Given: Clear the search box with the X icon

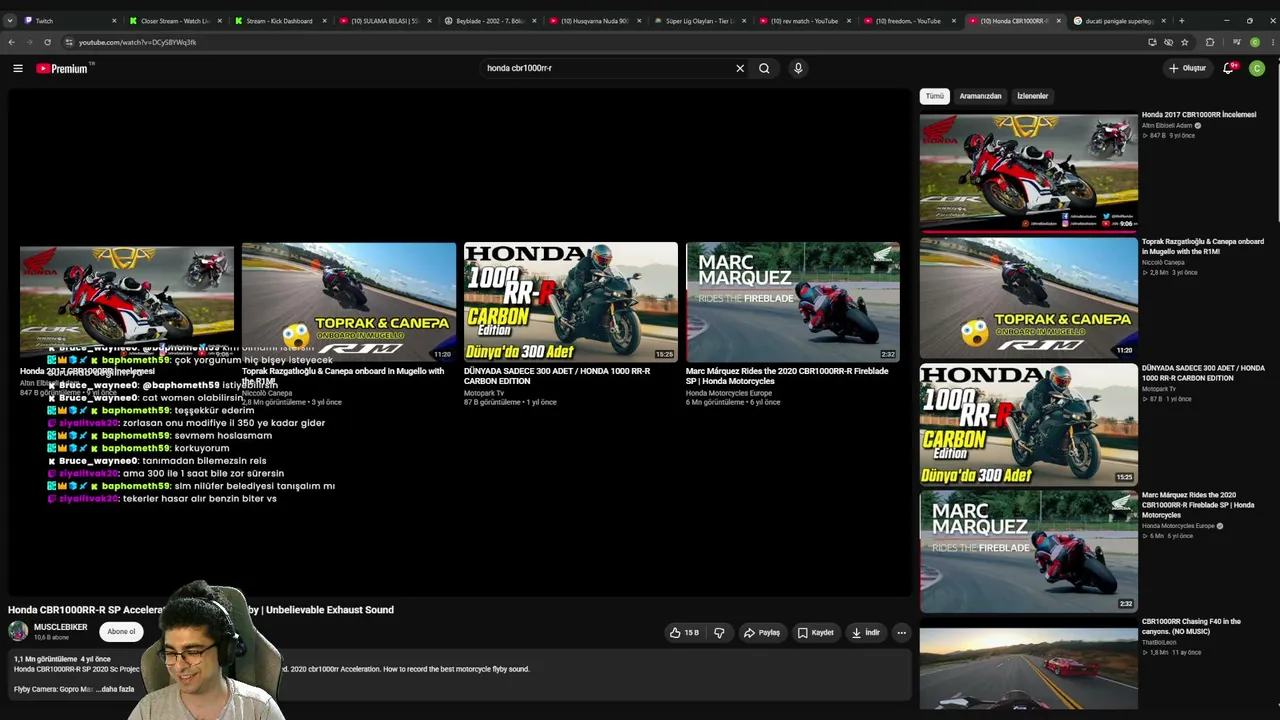Looking at the screenshot, I should (x=740, y=68).
